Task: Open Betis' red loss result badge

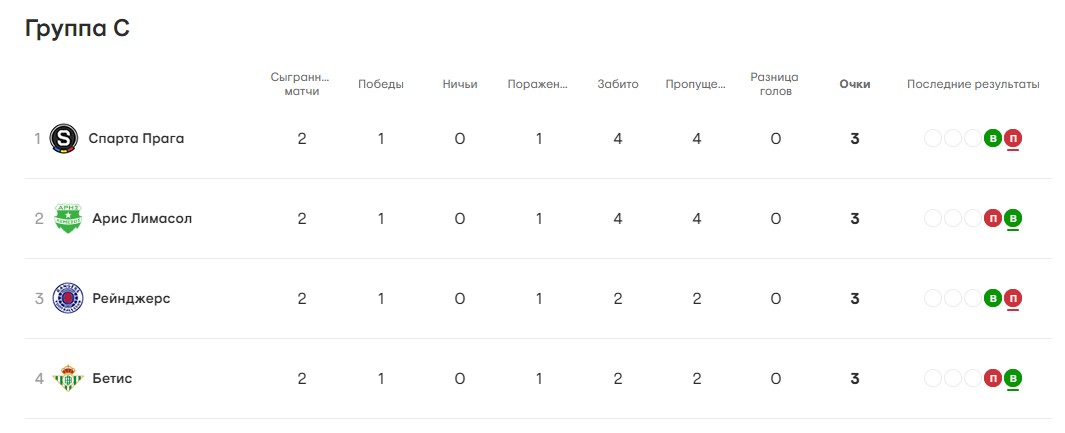Action: coord(993,378)
